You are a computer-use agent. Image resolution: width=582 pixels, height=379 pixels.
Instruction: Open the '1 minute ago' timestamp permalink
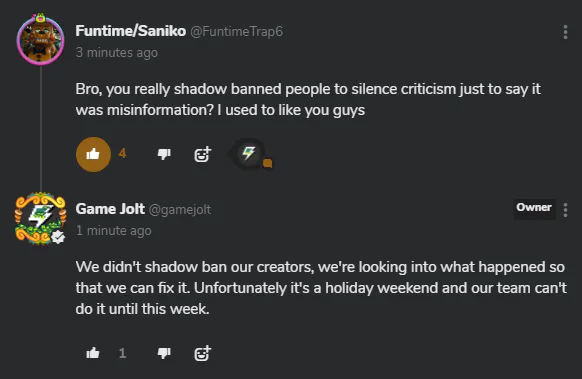tap(114, 231)
